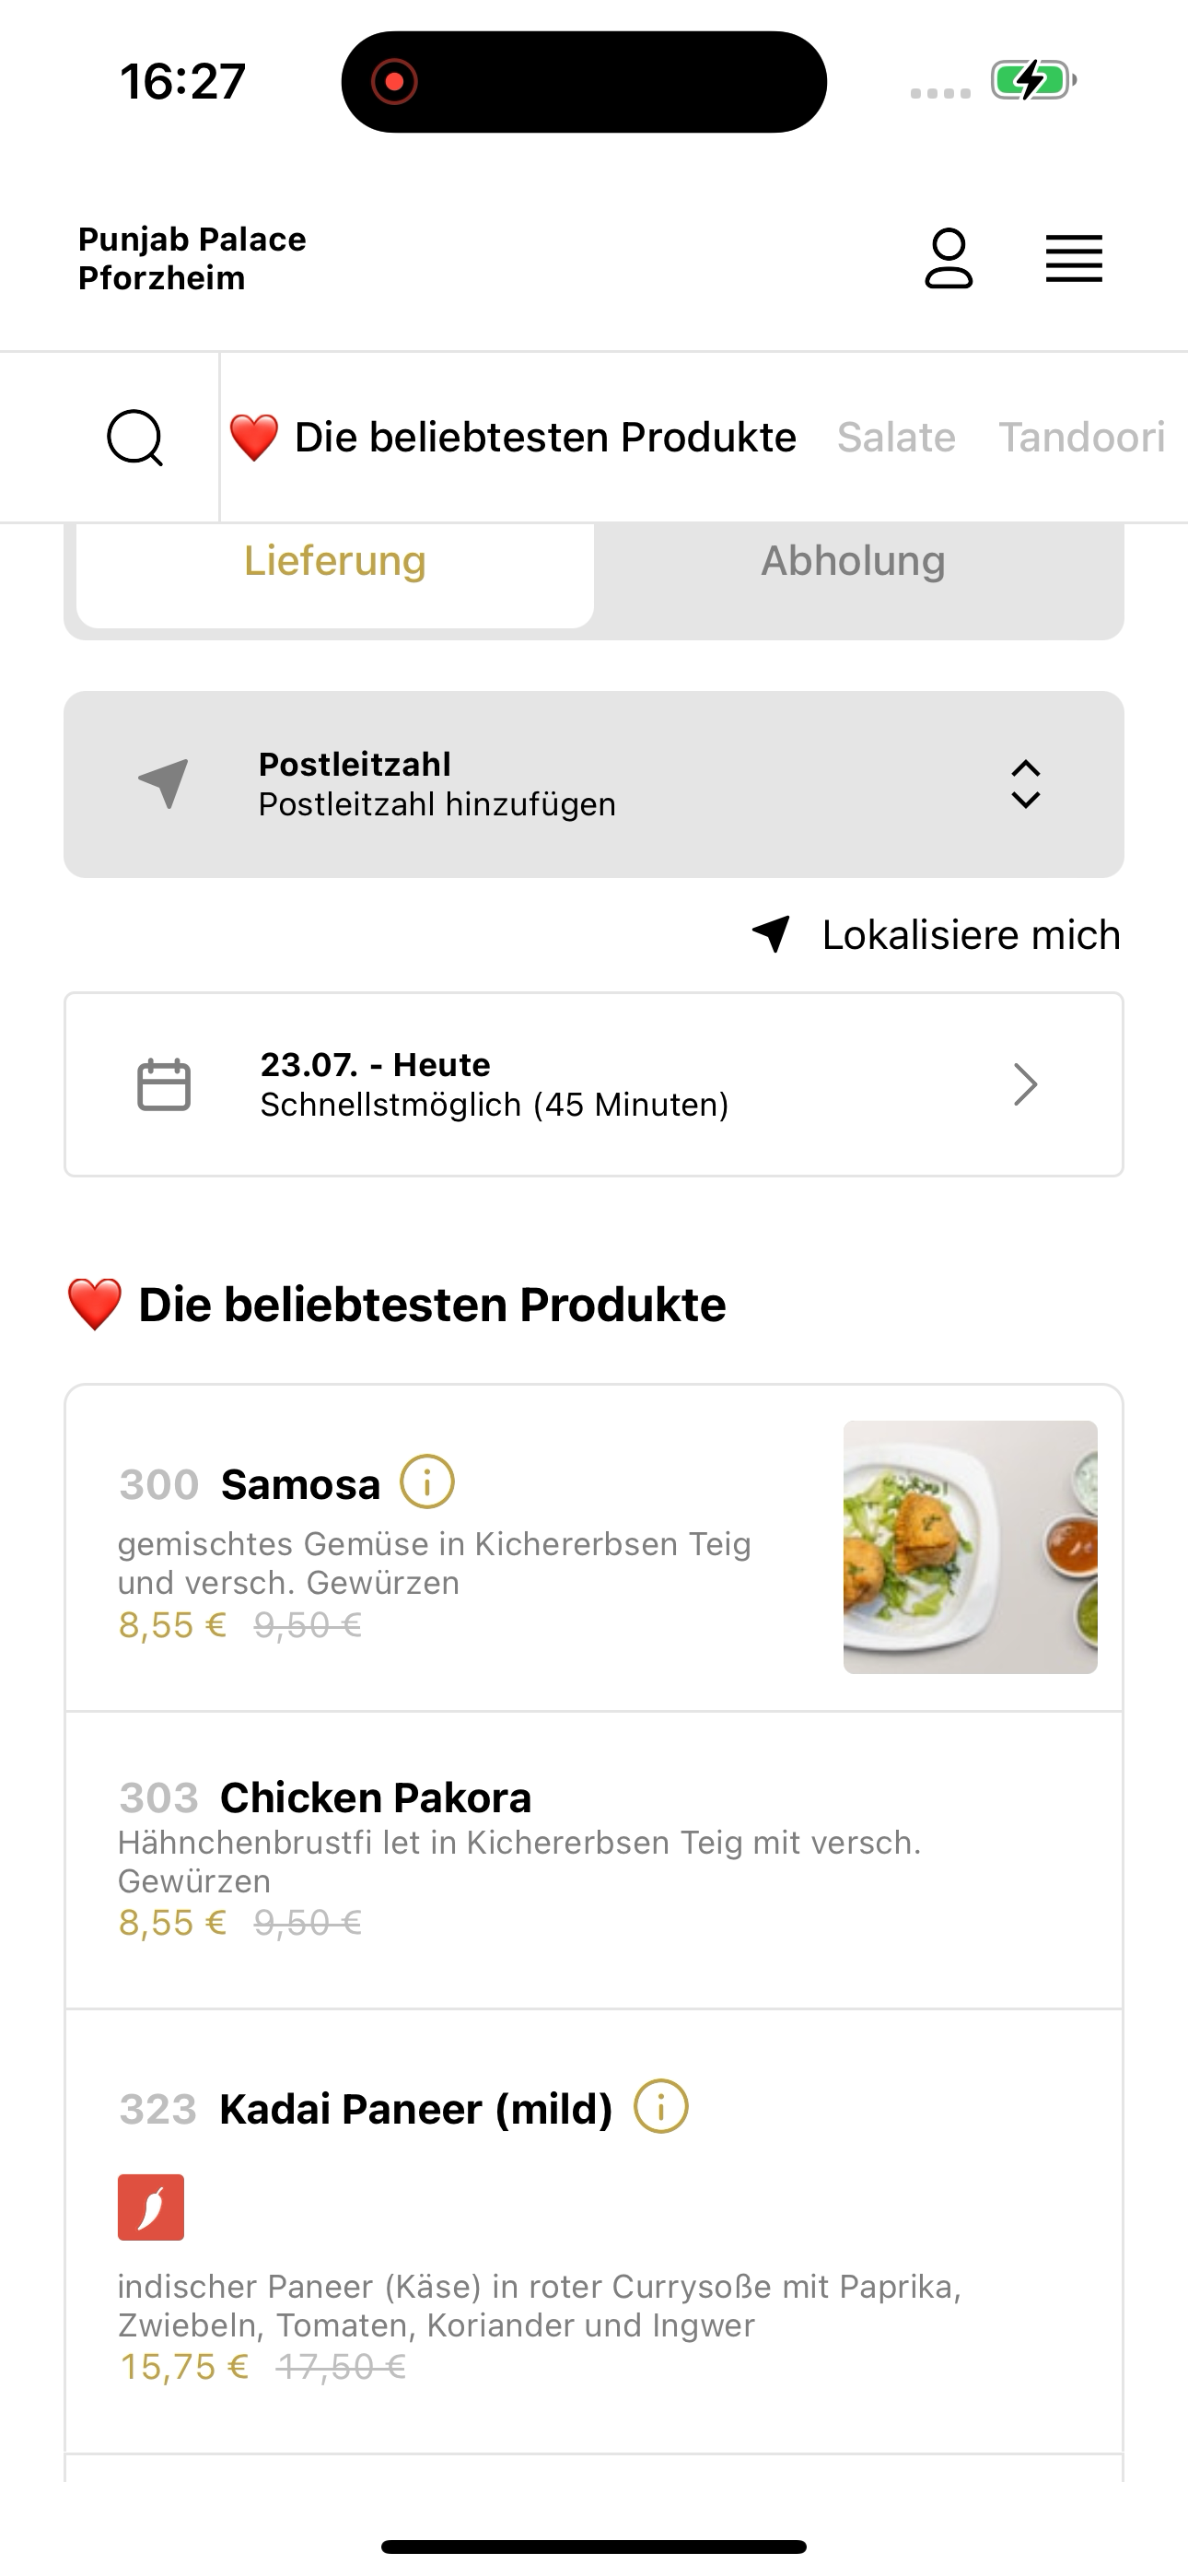
Task: Open the Samosa dish photo
Action: pyautogui.click(x=970, y=1547)
